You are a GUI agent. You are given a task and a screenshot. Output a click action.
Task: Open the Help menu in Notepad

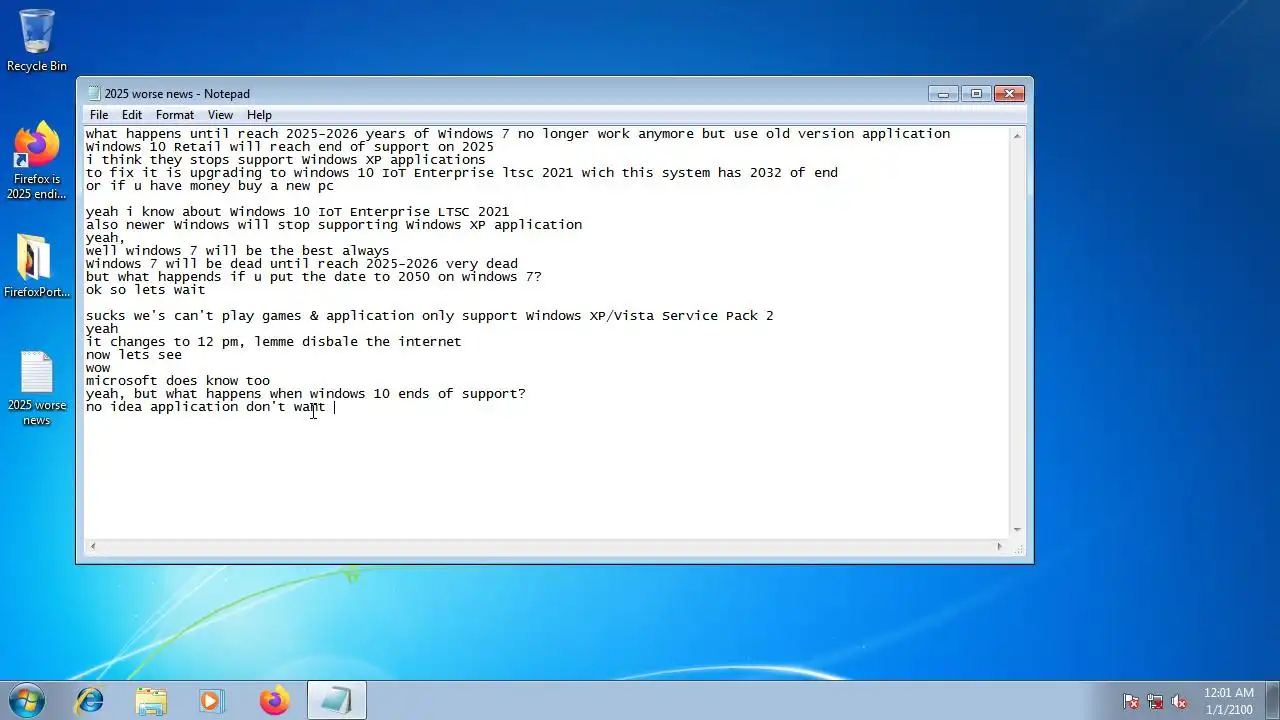click(259, 115)
